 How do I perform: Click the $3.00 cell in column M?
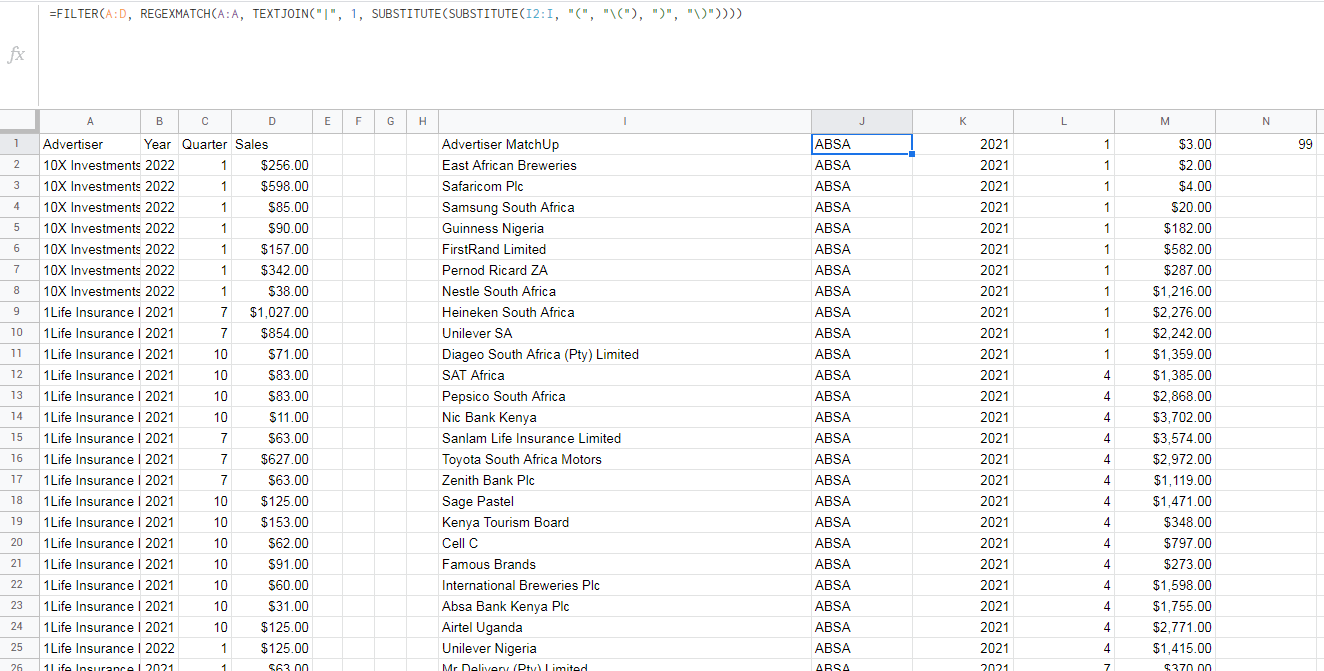[1165, 144]
